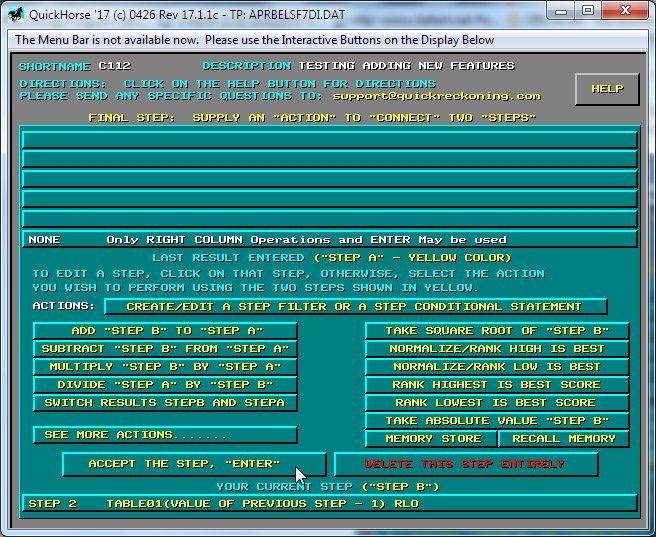The height and width of the screenshot is (537, 656).
Task: Select RANK HIGHEST IS BEST SCORE
Action: point(497,385)
